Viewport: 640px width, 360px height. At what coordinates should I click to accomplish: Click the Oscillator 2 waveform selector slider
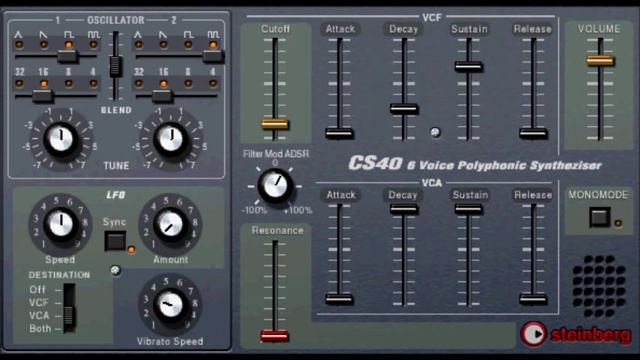[x=213, y=56]
